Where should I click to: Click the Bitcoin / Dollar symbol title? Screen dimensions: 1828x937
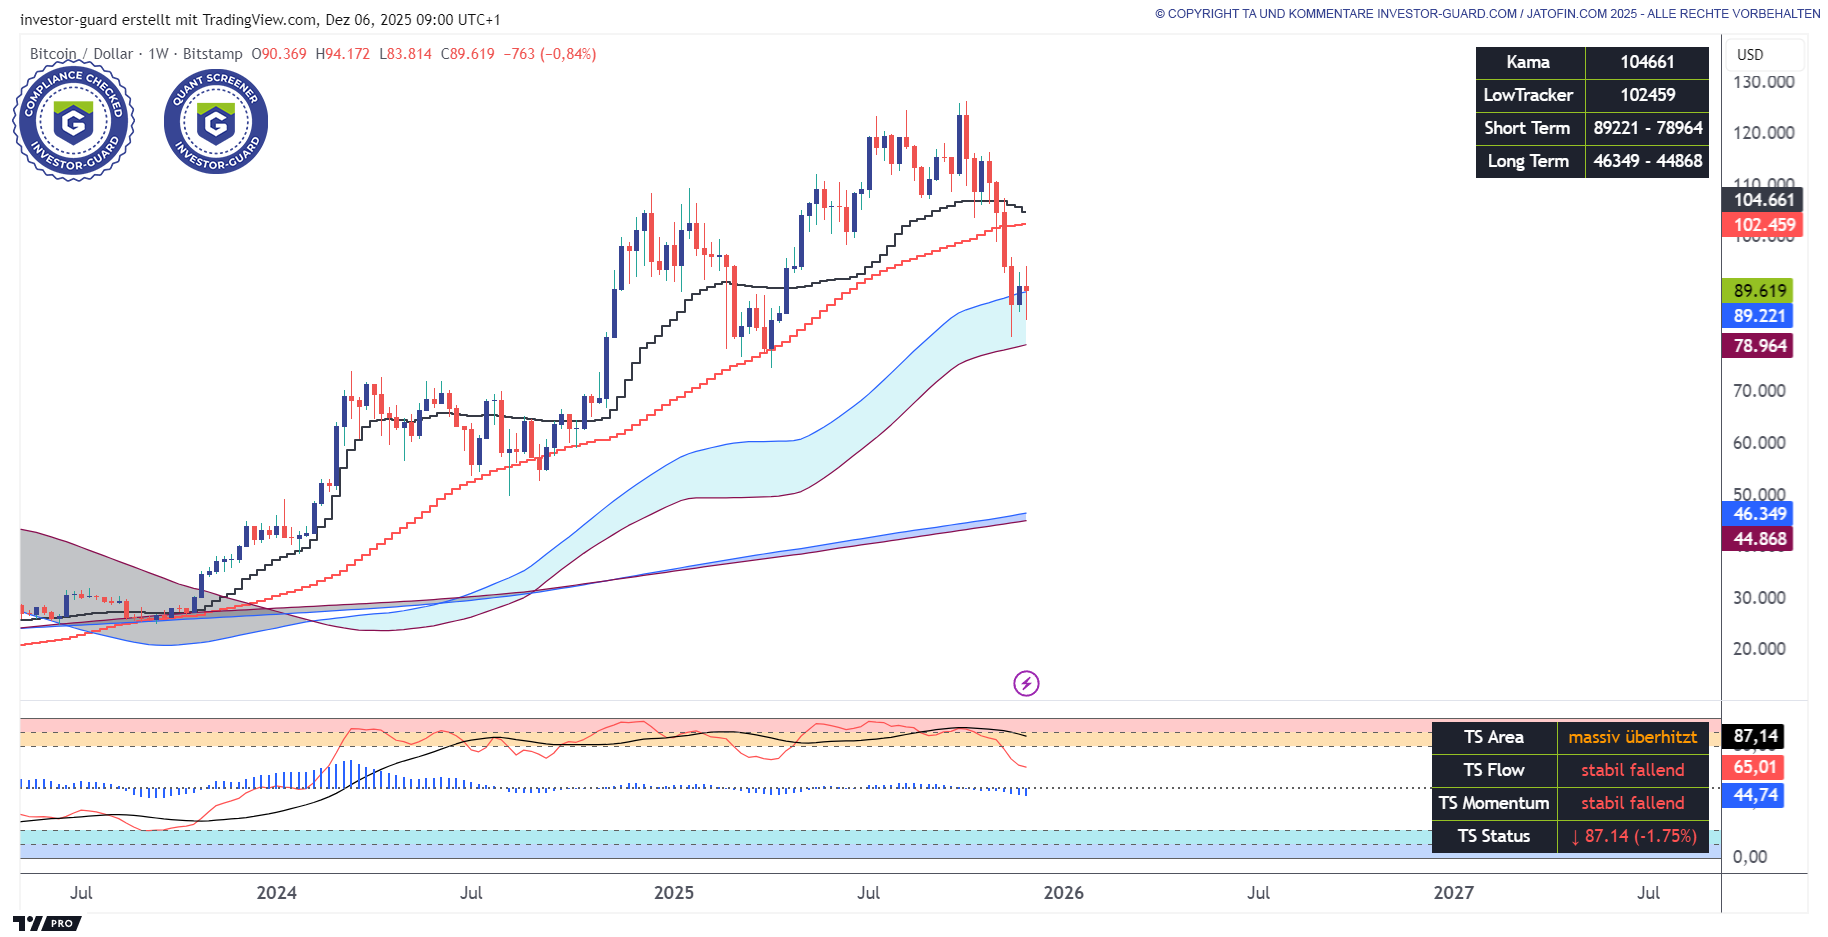(x=81, y=54)
